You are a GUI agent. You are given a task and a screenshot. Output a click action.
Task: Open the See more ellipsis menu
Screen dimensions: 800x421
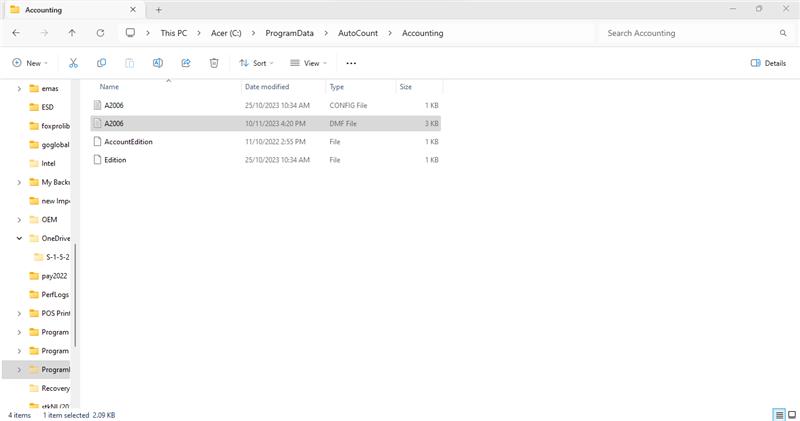coord(351,63)
